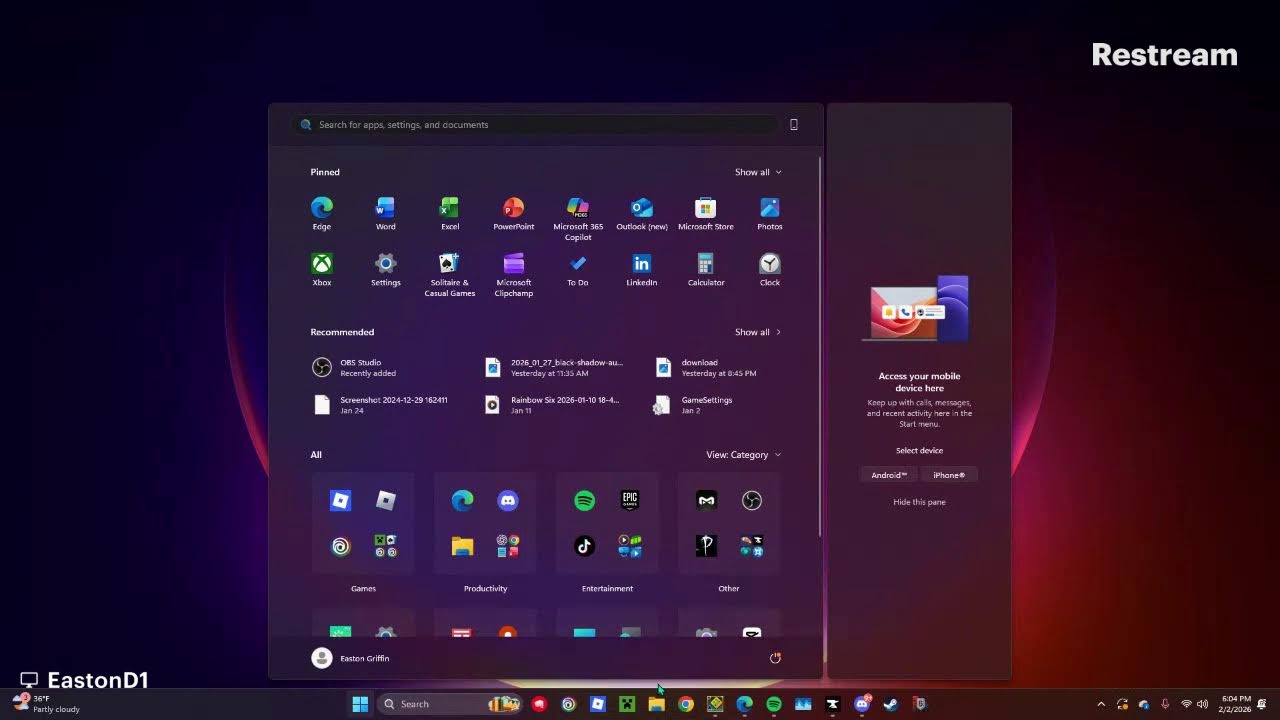Open Microsoft 365 Copilot
Screen dimensions: 1280x720
click(x=578, y=219)
